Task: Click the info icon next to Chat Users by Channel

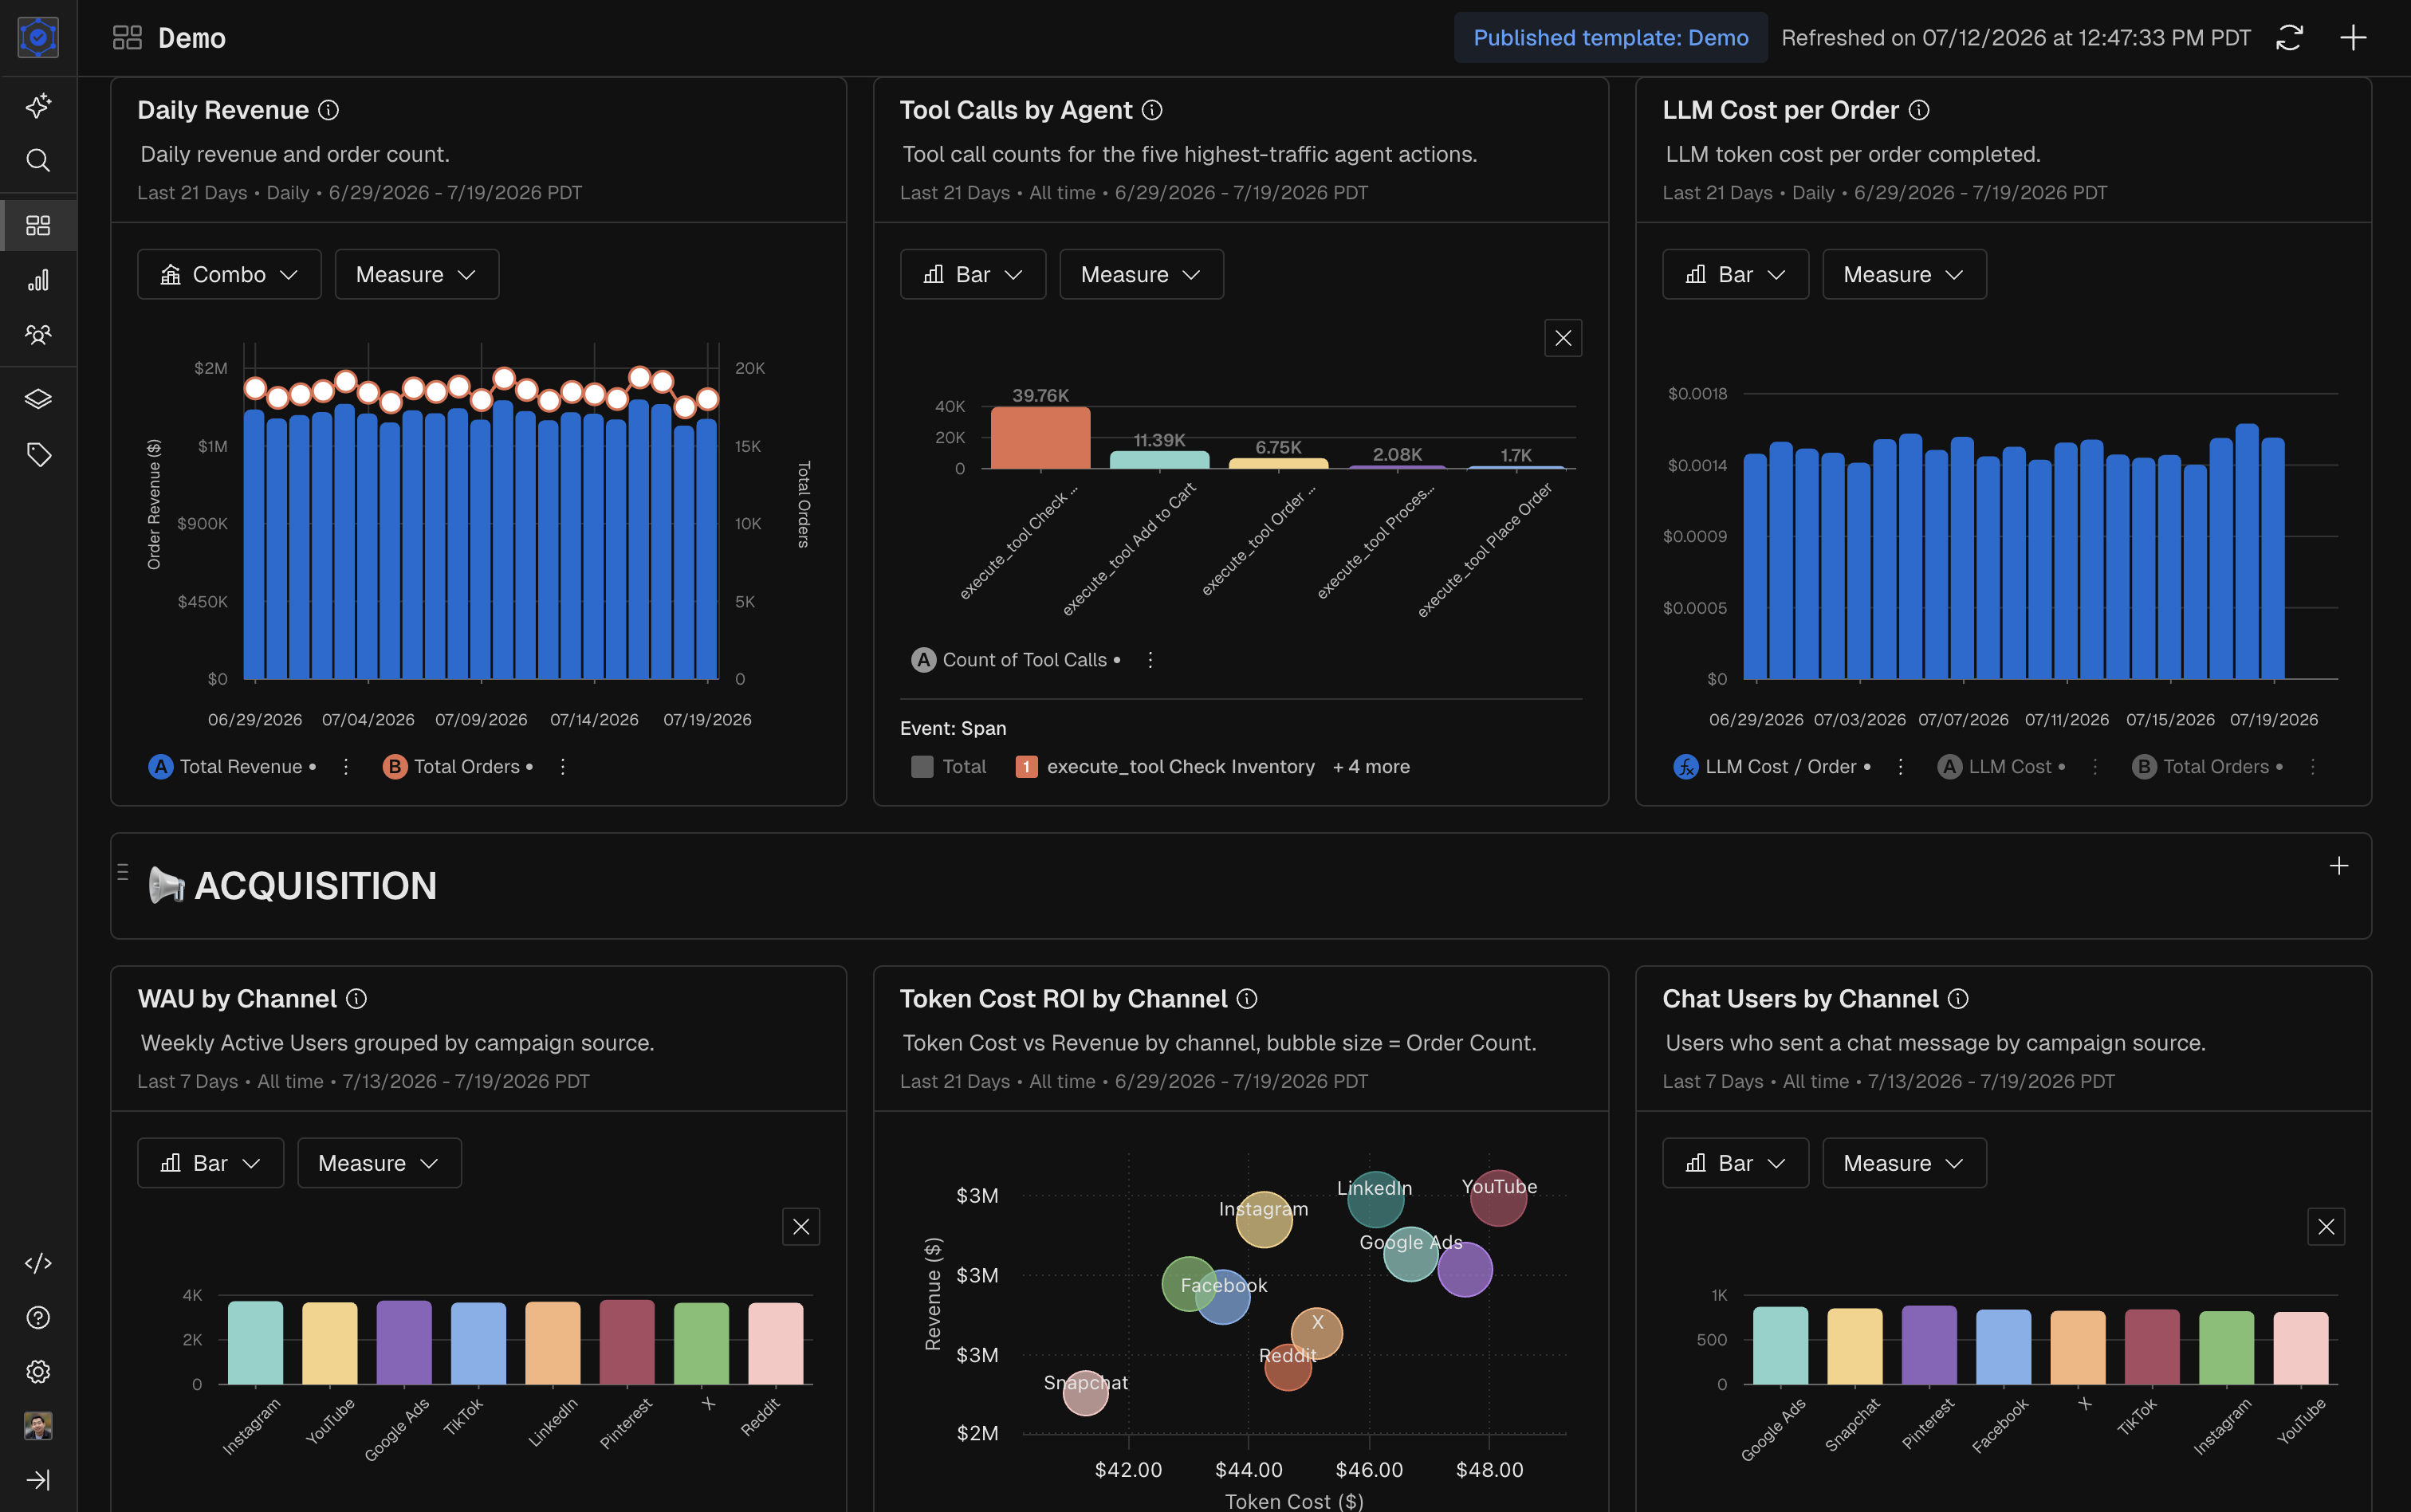Action: tap(1959, 999)
